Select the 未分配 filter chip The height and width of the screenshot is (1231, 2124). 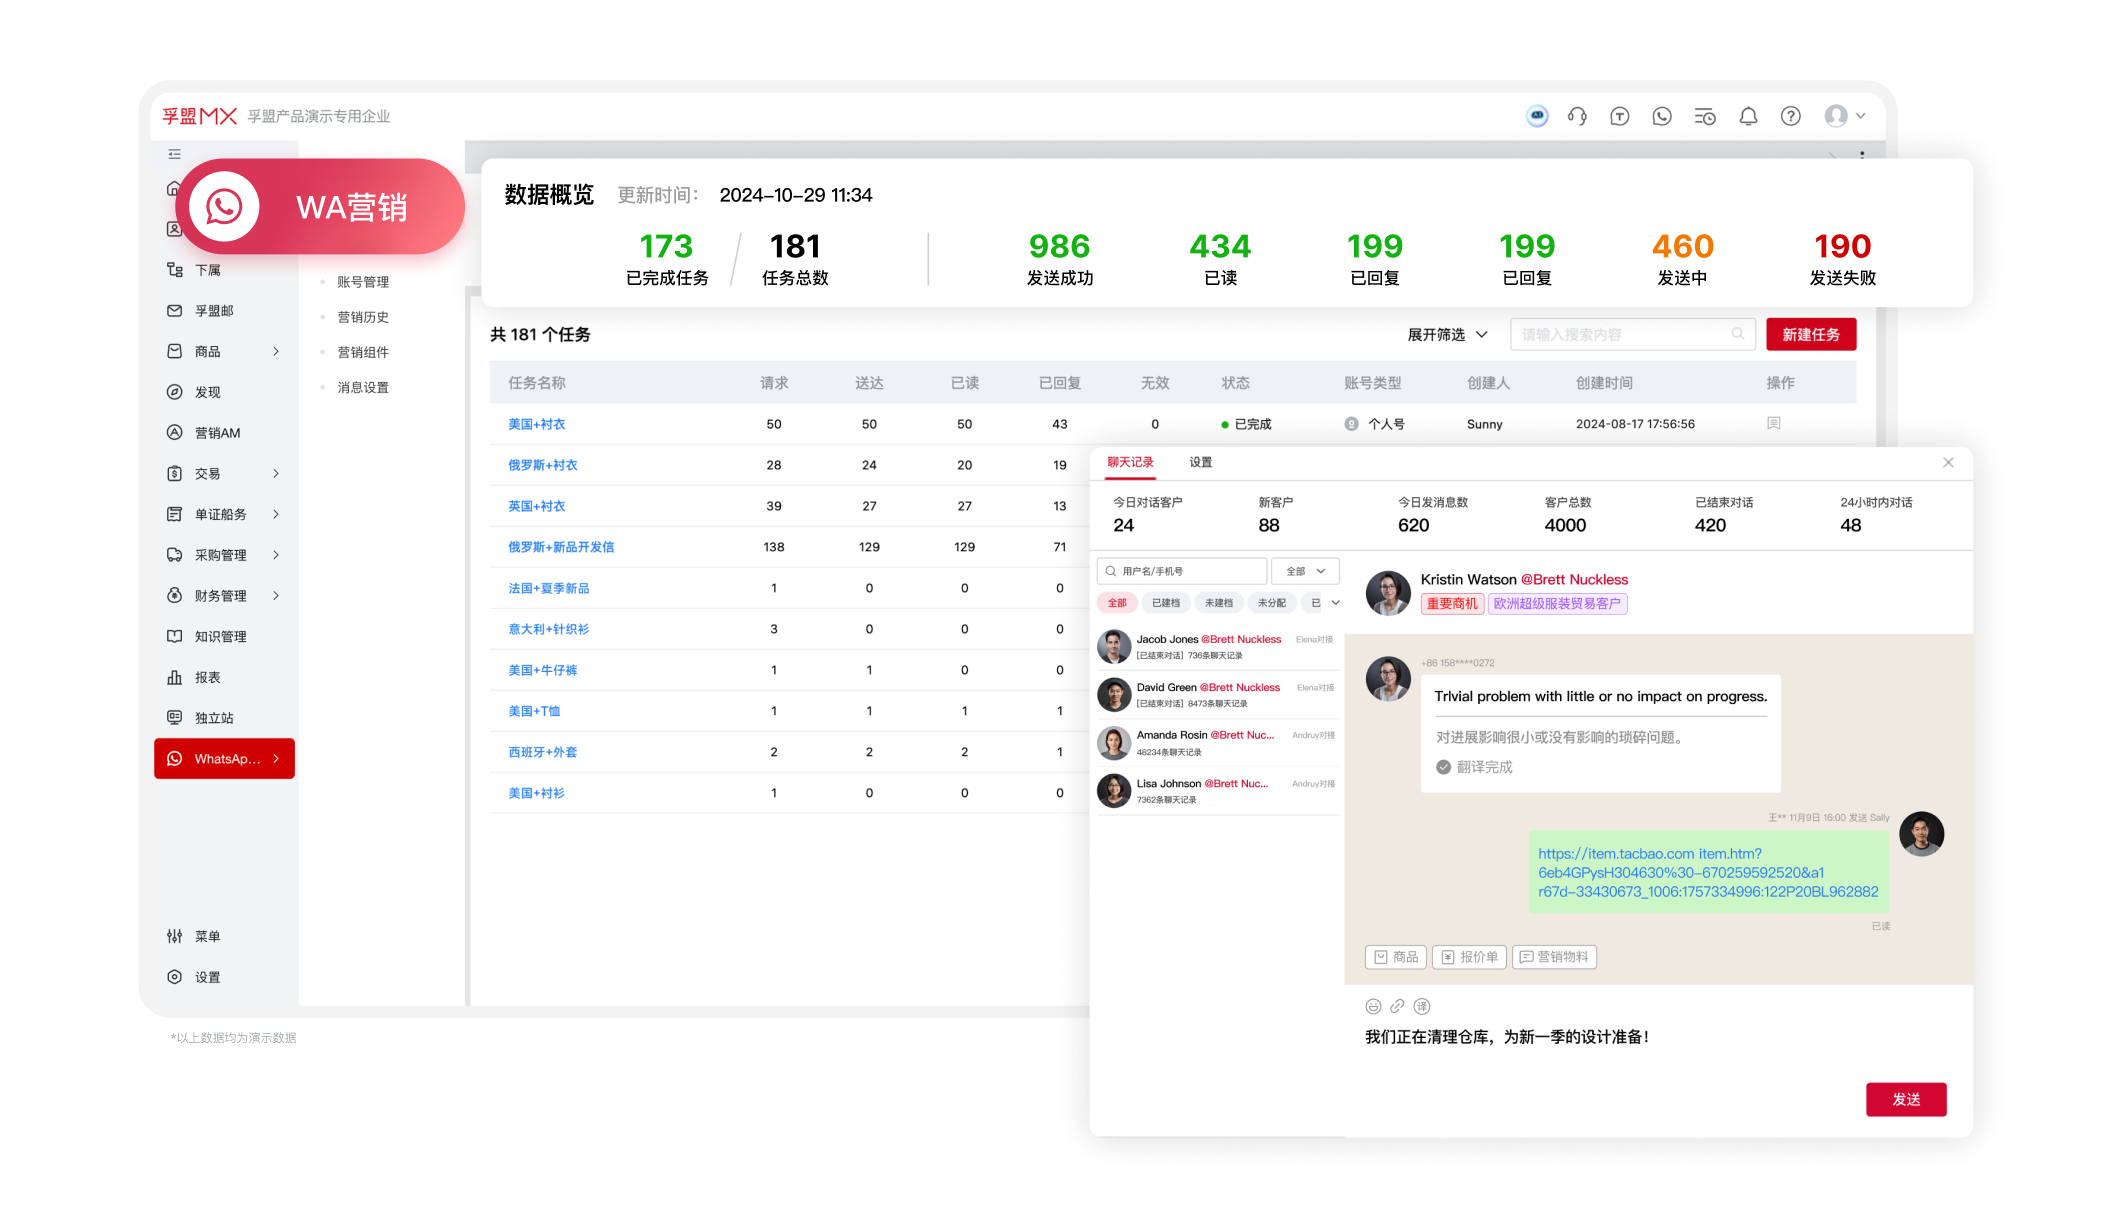1271,602
